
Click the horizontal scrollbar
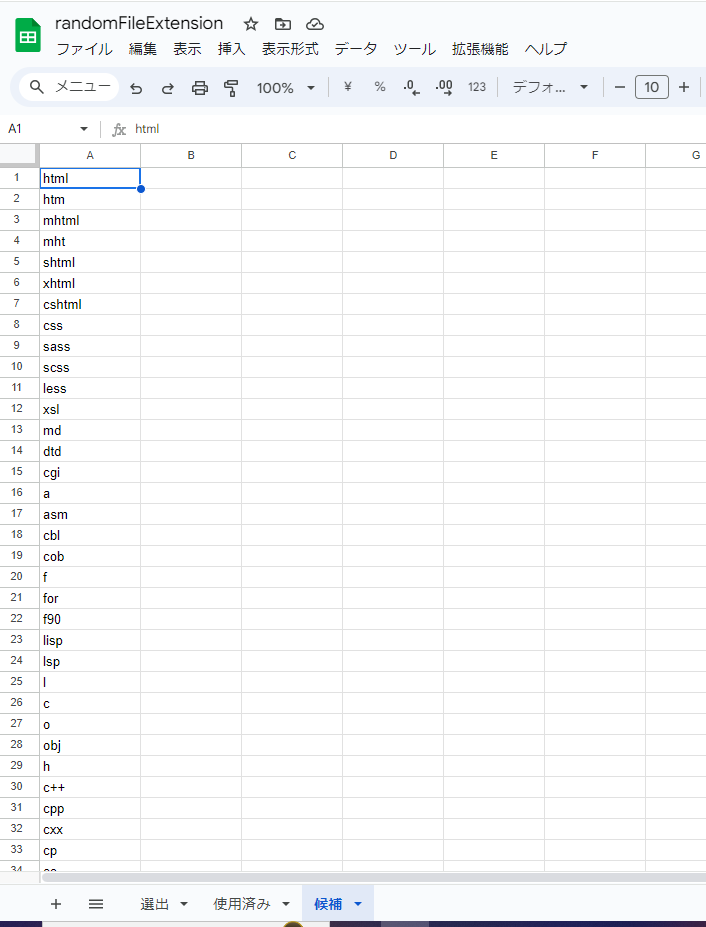373,877
